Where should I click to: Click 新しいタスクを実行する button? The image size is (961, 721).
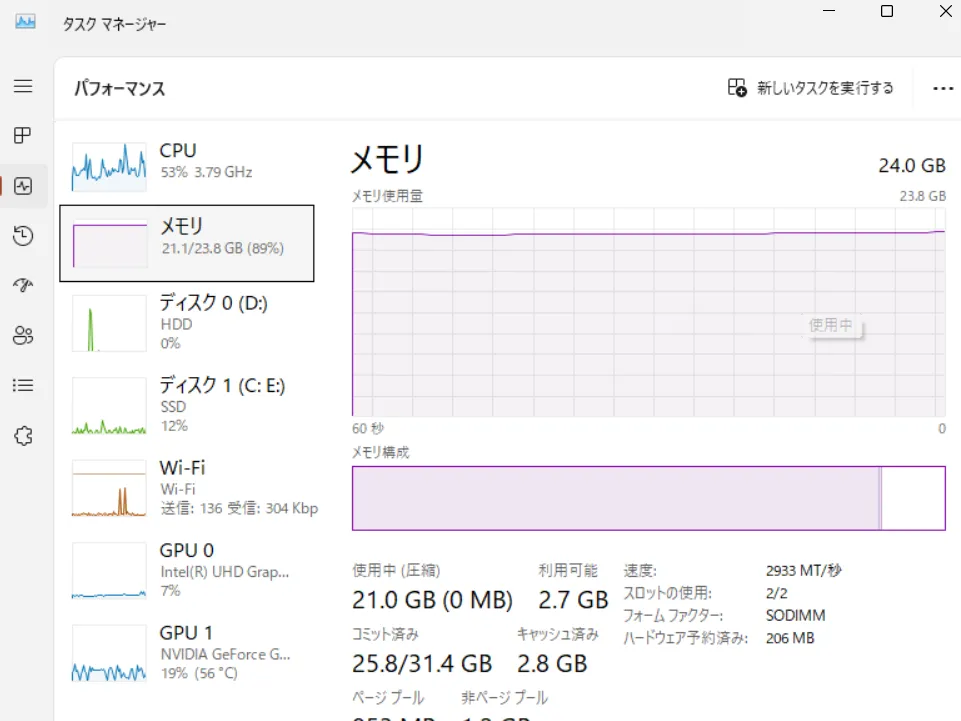coord(810,88)
